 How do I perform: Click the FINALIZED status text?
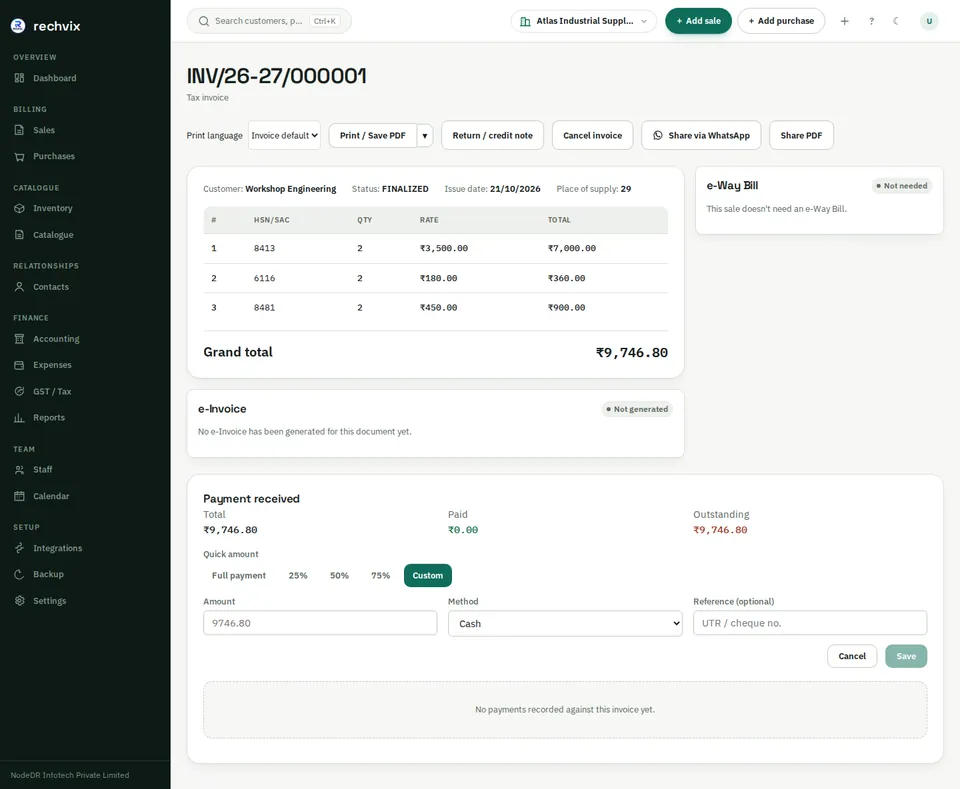tap(405, 189)
